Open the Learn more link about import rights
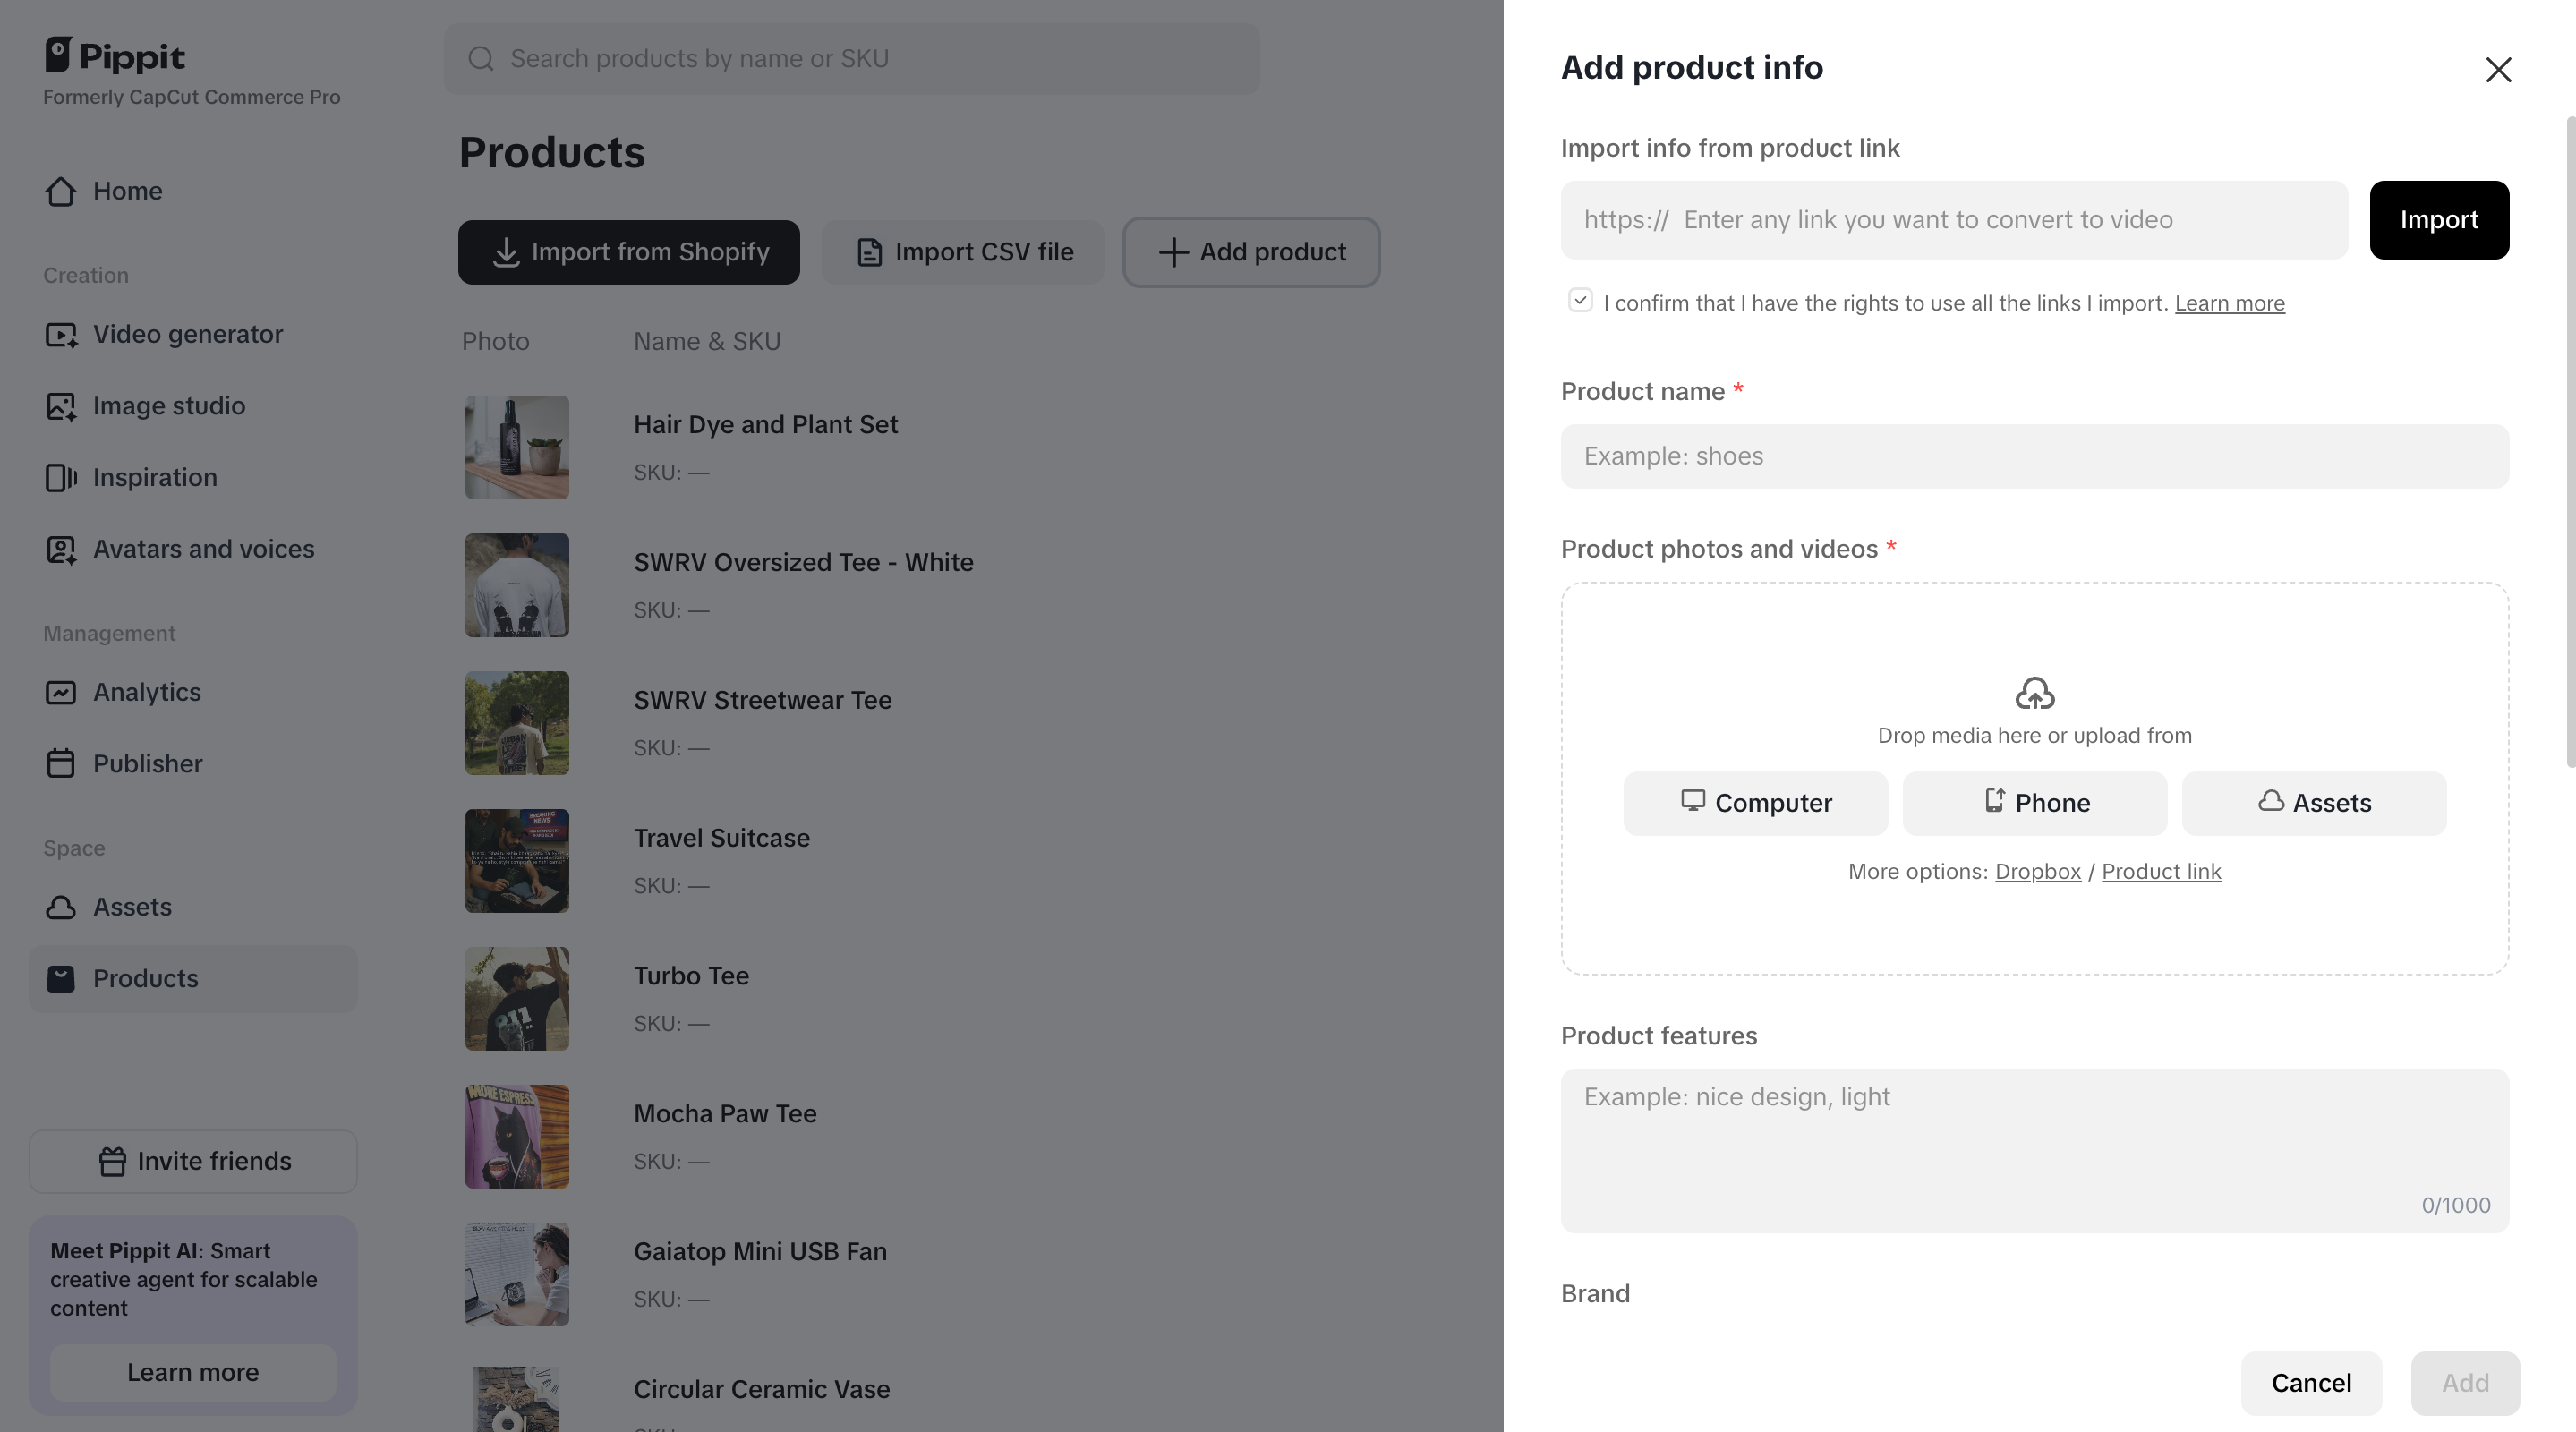 tap(2230, 303)
